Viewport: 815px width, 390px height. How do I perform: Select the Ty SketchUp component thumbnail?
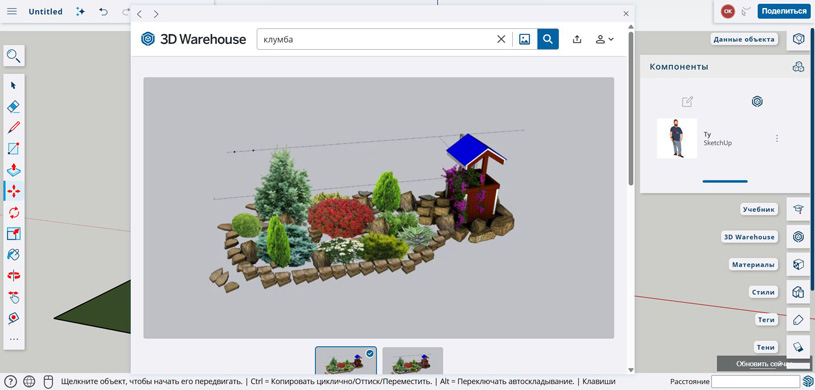click(x=677, y=138)
